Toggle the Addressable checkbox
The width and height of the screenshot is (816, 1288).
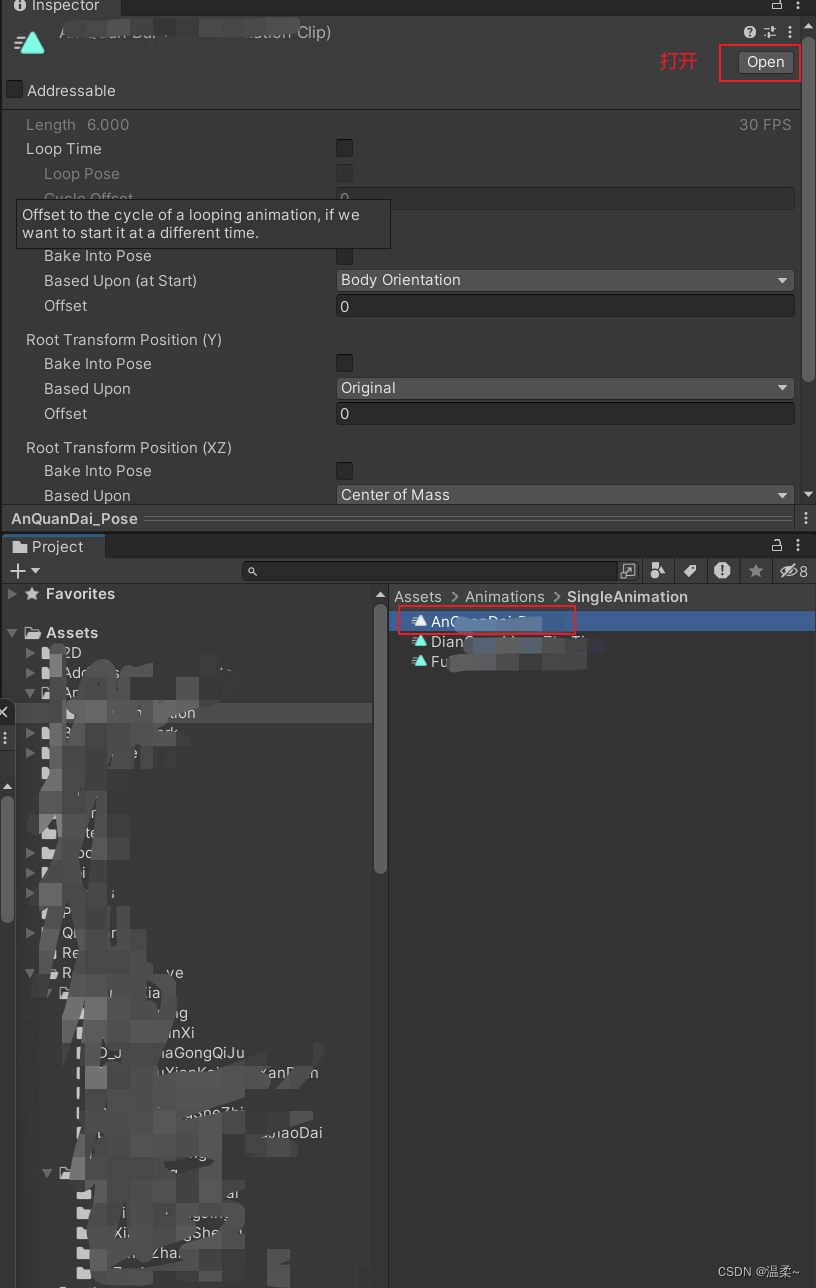click(x=13, y=90)
